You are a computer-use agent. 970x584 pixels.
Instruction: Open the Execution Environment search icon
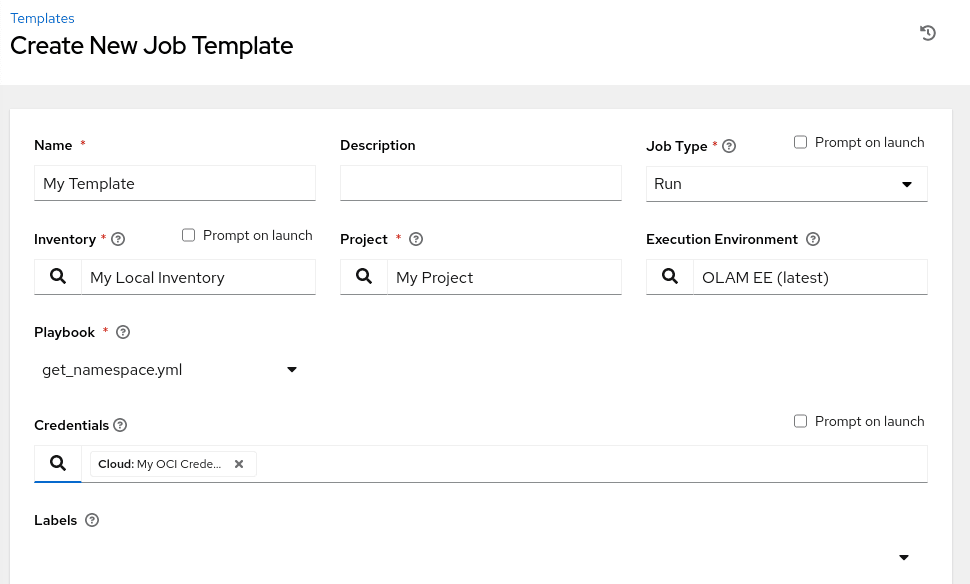pos(670,277)
